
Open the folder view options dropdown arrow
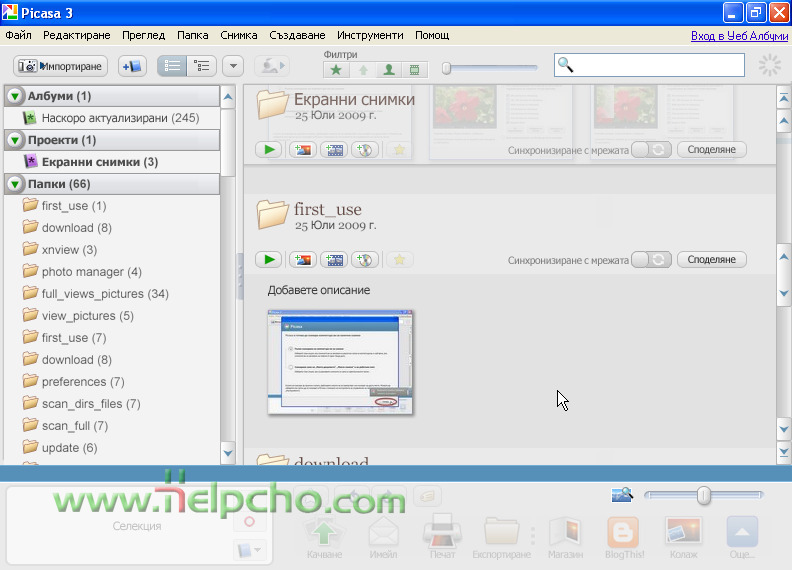point(233,66)
